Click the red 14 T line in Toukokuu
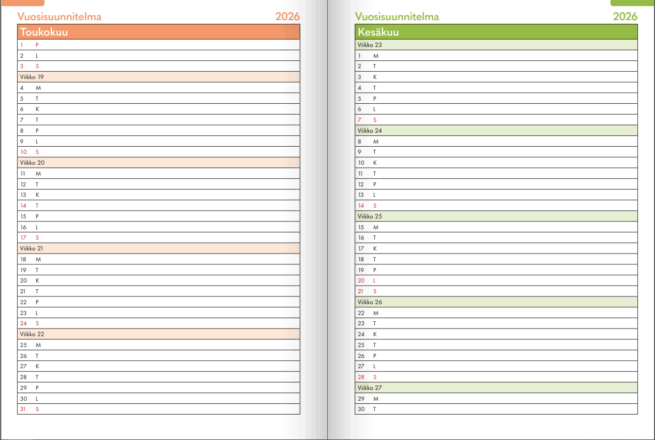Screen dimensions: 655x440 (158, 205)
